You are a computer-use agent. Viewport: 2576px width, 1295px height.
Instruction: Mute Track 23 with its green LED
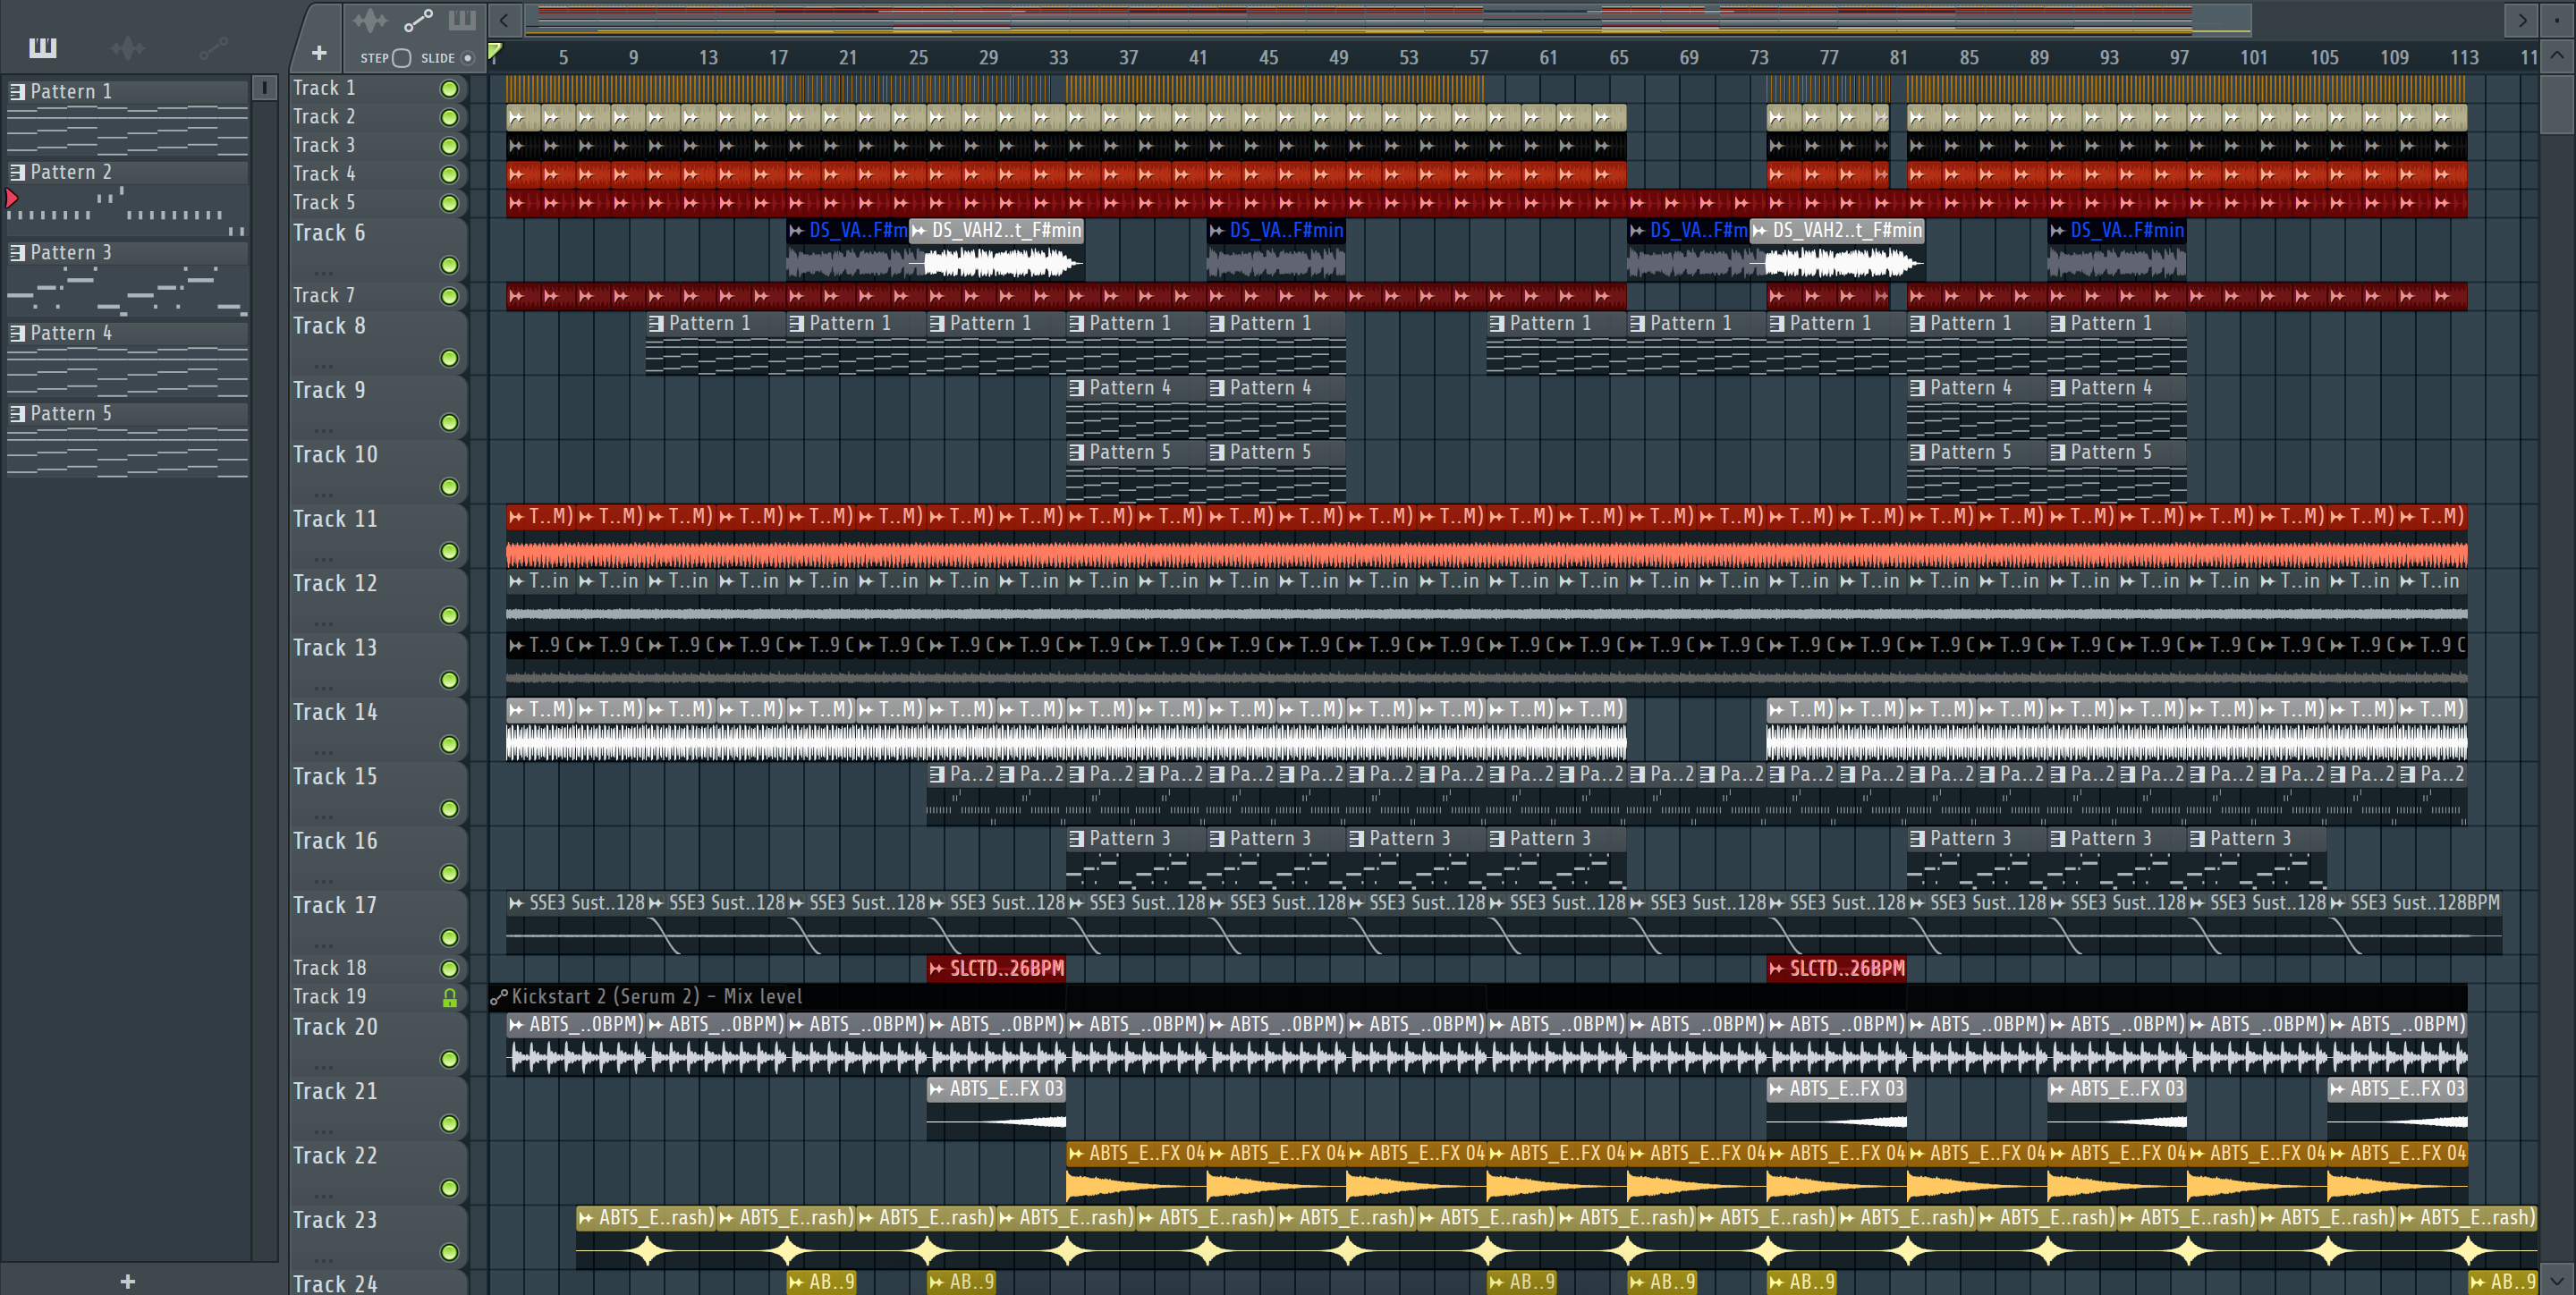click(450, 1253)
